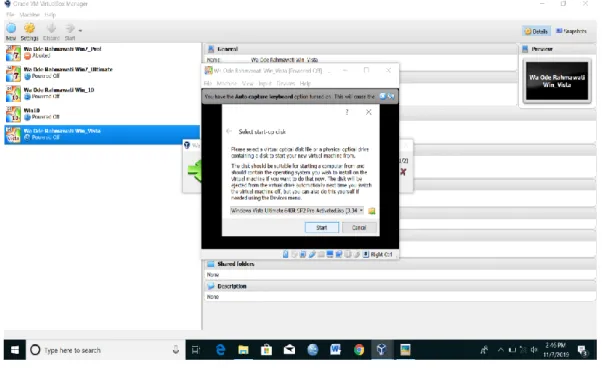The image size is (602, 371).
Task: Open Word from the taskbar
Action: pos(335,350)
